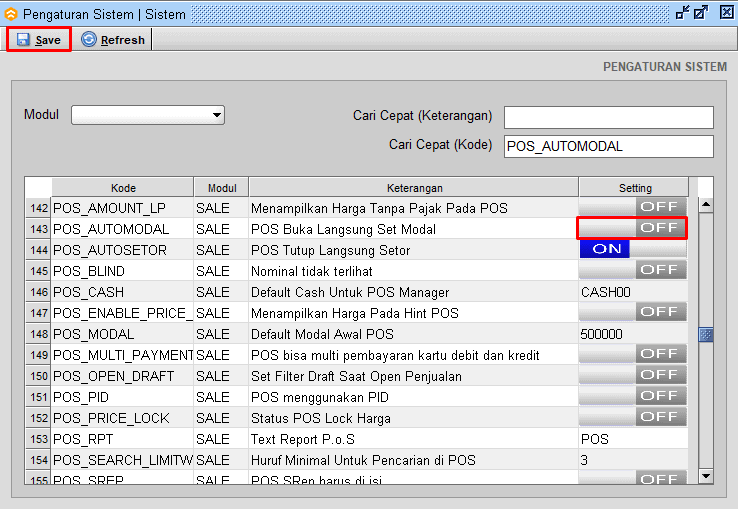738x509 pixels.
Task: Click the Cari Cepat (Keterangan) input field
Action: click(609, 117)
